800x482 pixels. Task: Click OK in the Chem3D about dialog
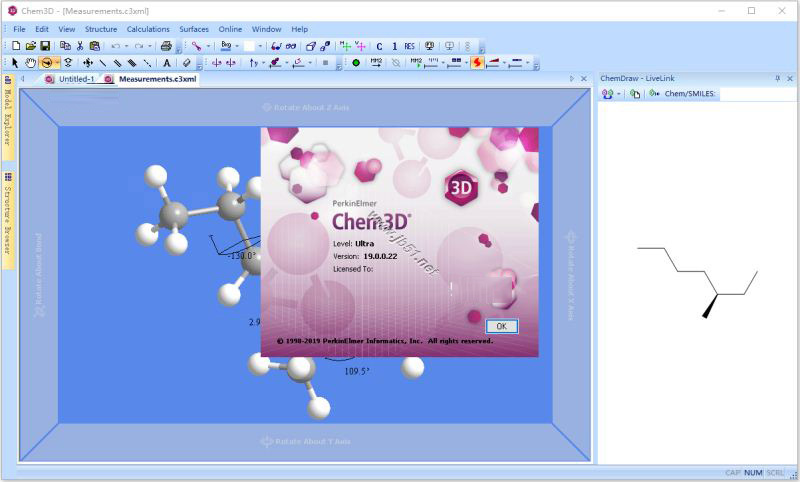pyautogui.click(x=502, y=326)
